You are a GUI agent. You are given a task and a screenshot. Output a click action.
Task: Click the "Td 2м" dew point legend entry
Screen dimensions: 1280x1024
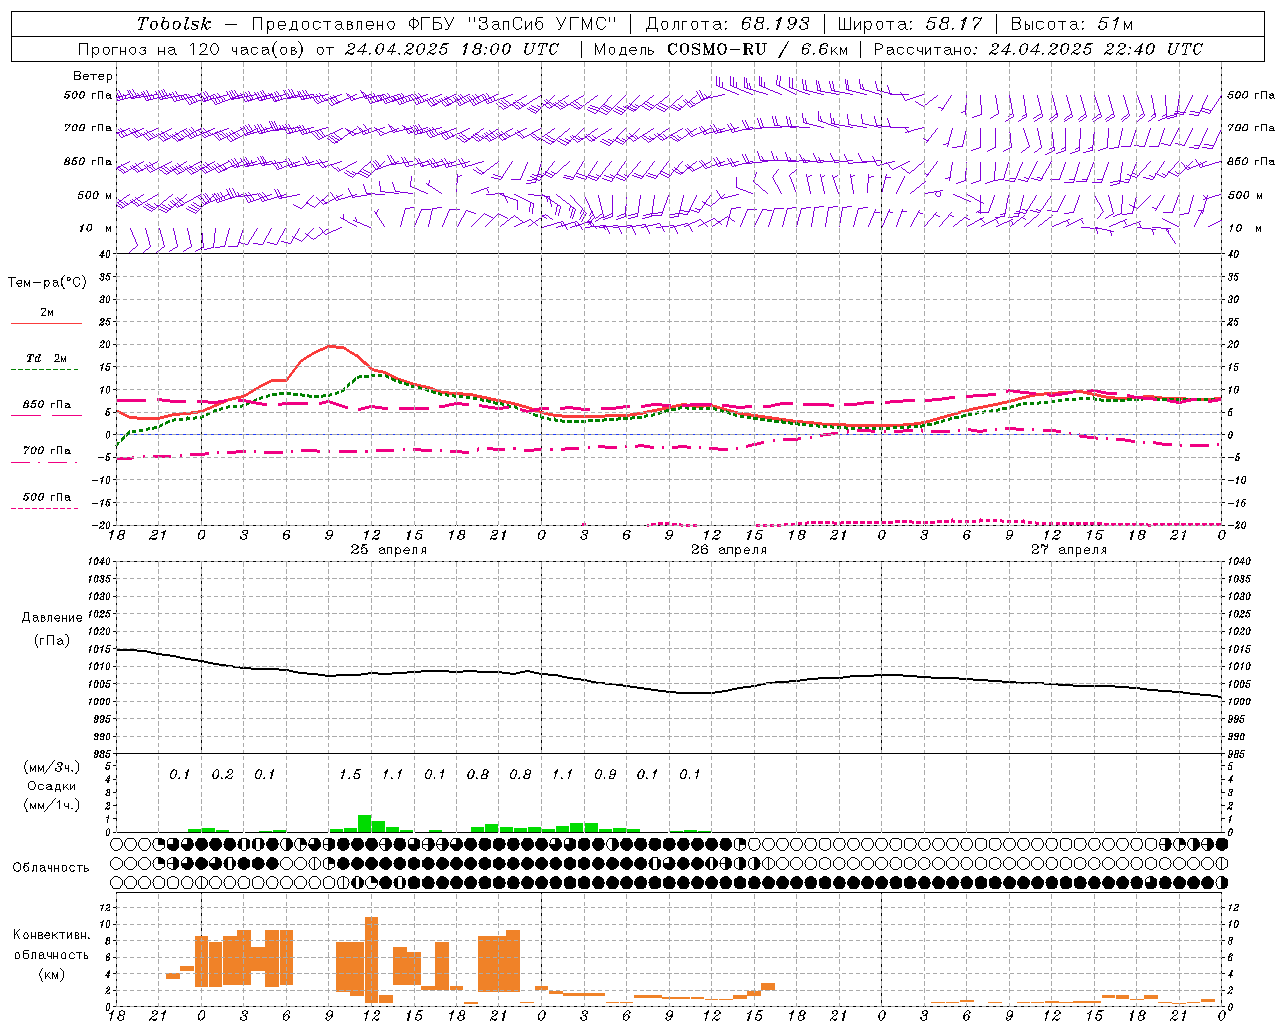[x=47, y=358]
